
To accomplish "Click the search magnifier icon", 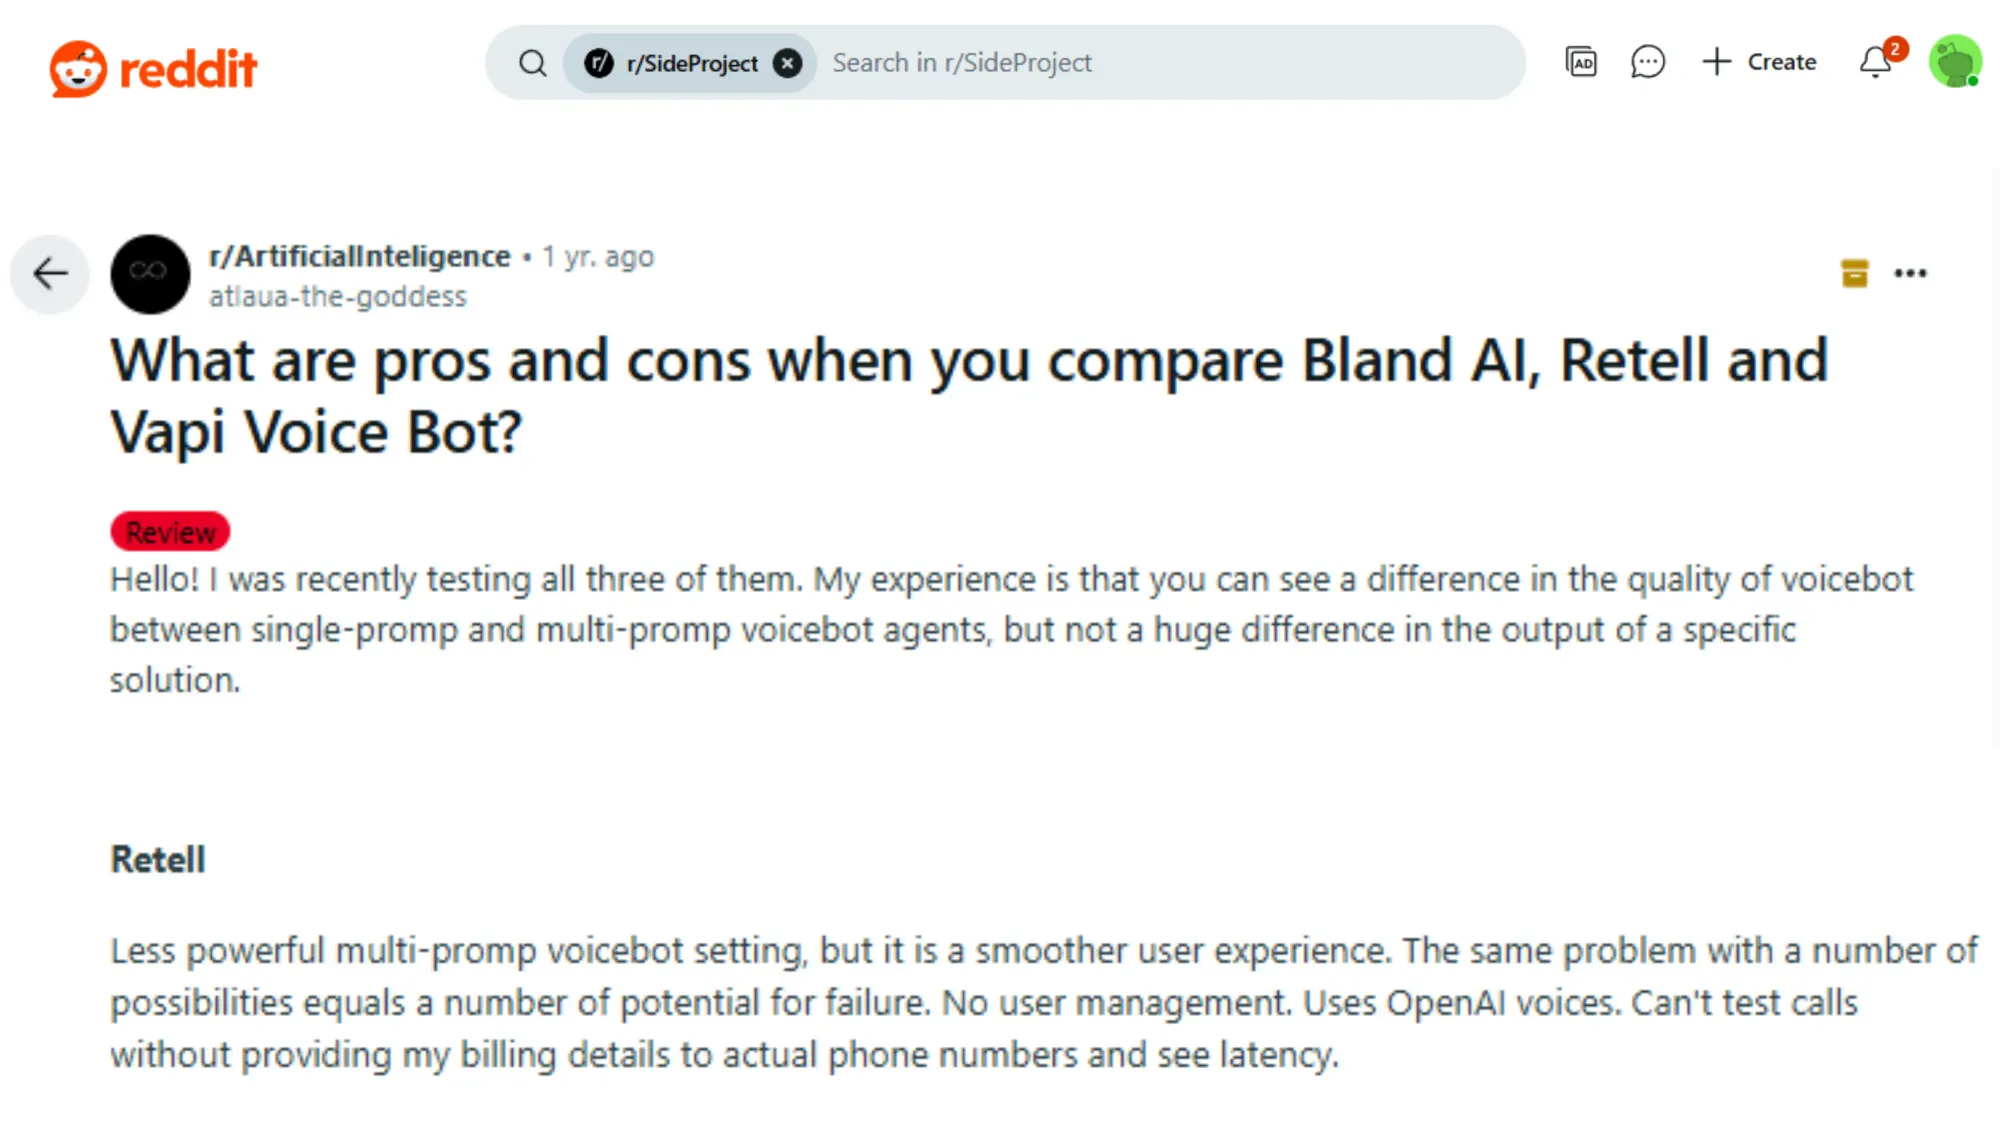I will (x=533, y=62).
